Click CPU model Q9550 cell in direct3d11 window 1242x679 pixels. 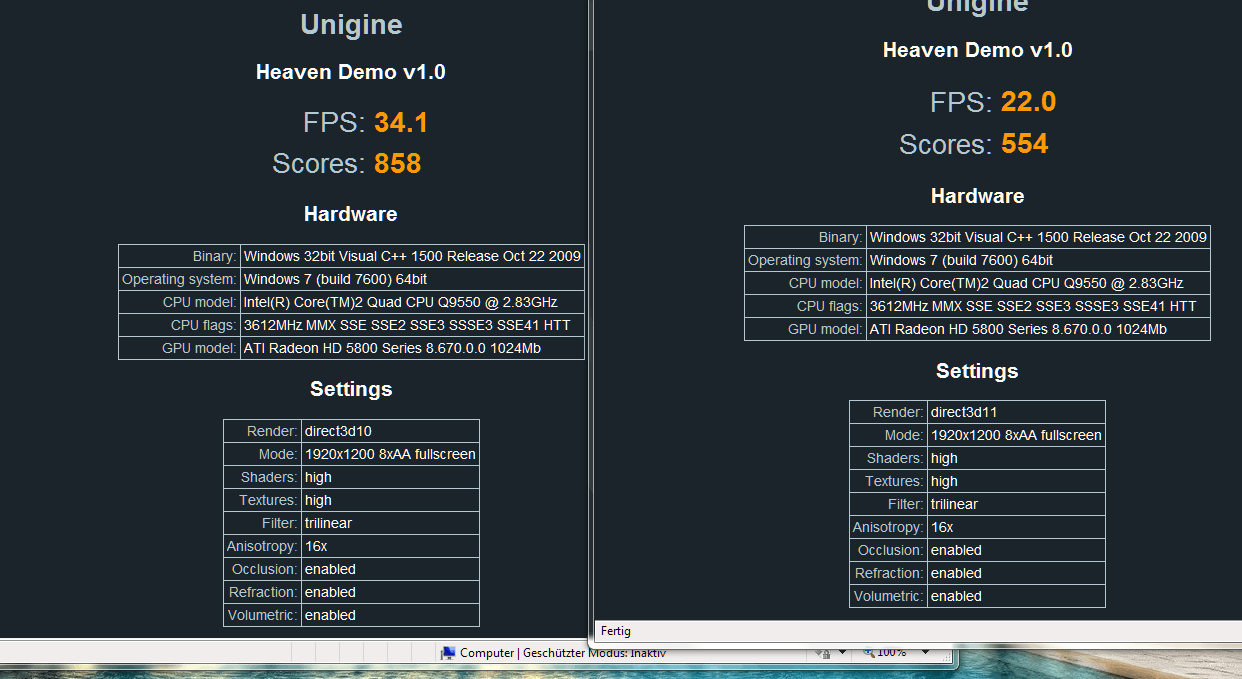point(1038,283)
